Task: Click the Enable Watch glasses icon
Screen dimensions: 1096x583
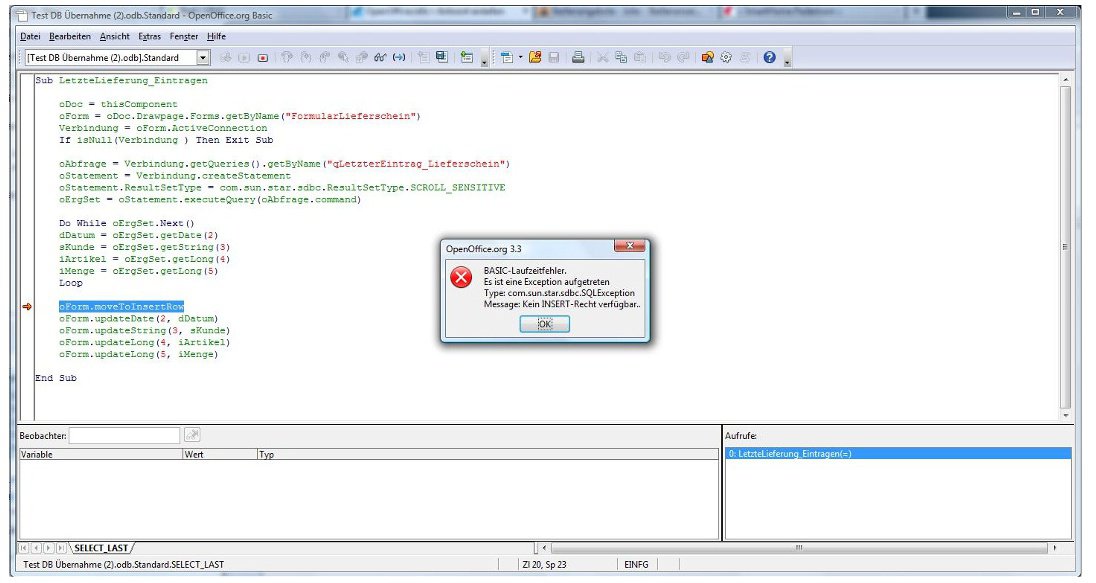Action: click(381, 58)
